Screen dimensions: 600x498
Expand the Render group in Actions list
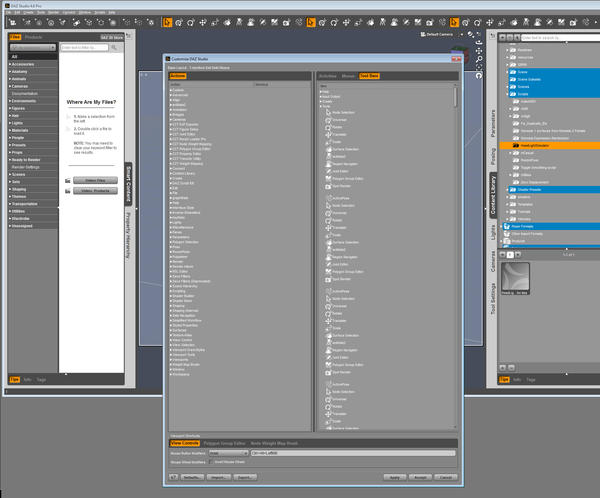[171, 262]
